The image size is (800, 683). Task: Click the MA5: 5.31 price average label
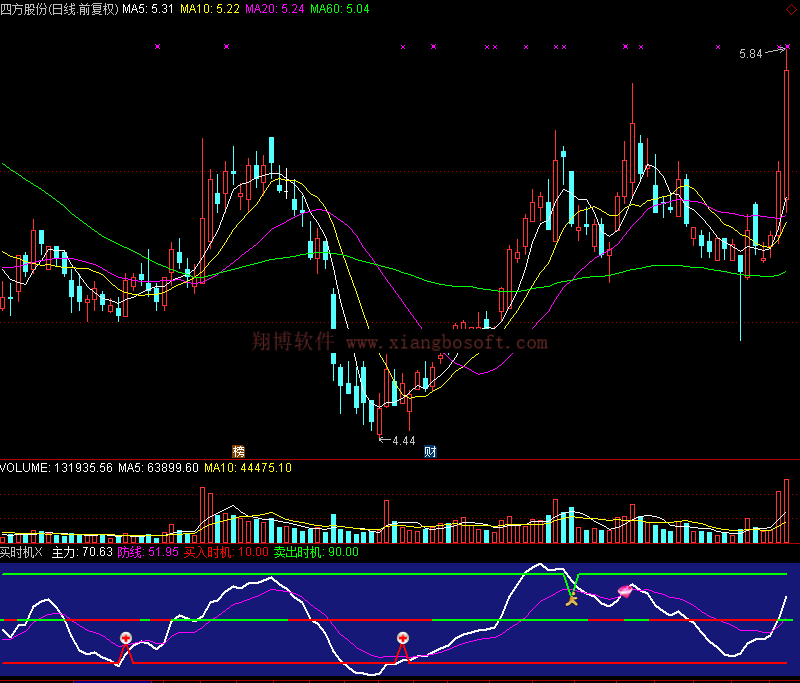pos(148,9)
